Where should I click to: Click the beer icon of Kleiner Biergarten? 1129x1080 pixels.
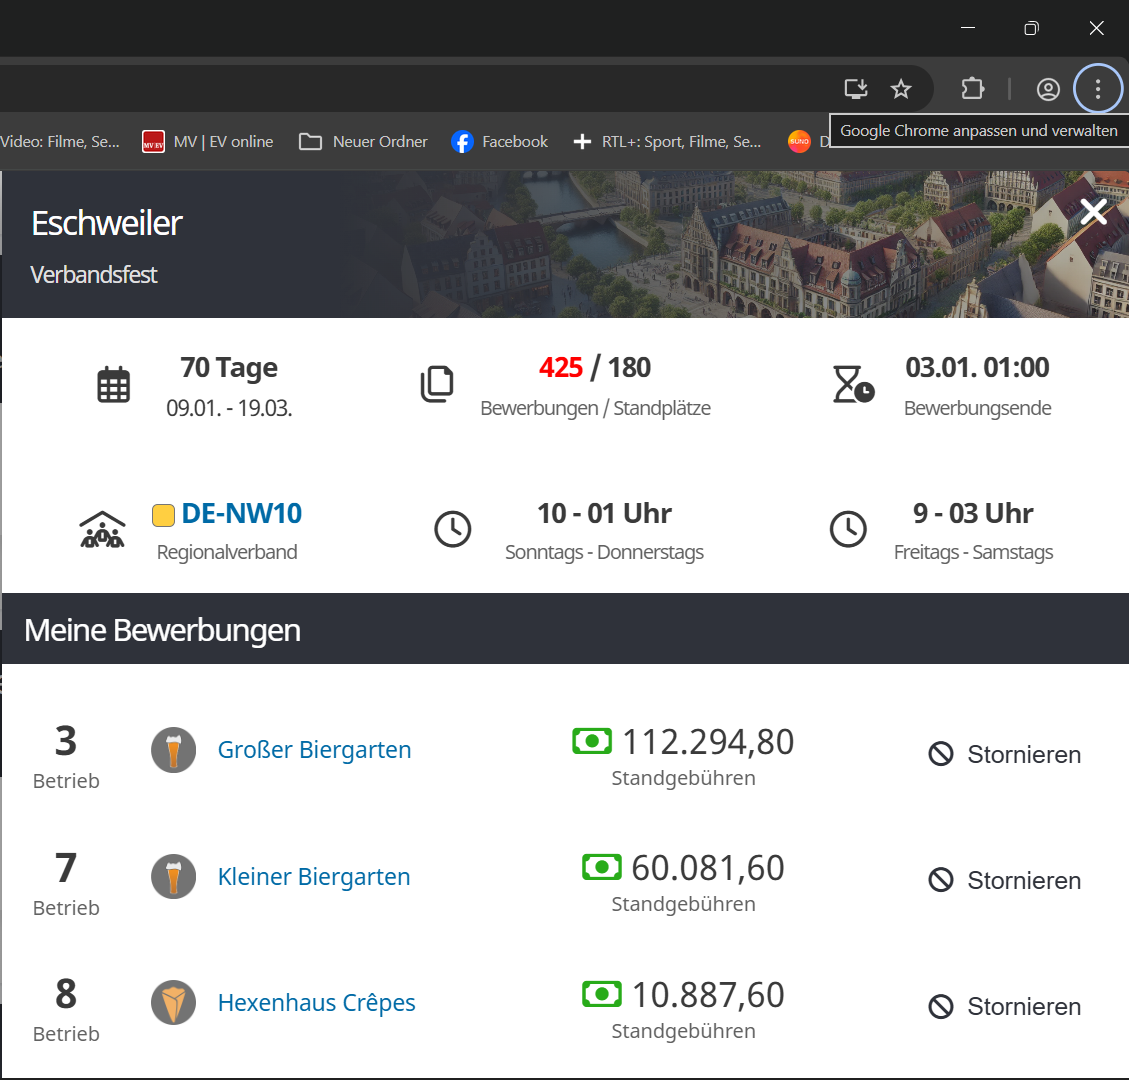pos(174,877)
